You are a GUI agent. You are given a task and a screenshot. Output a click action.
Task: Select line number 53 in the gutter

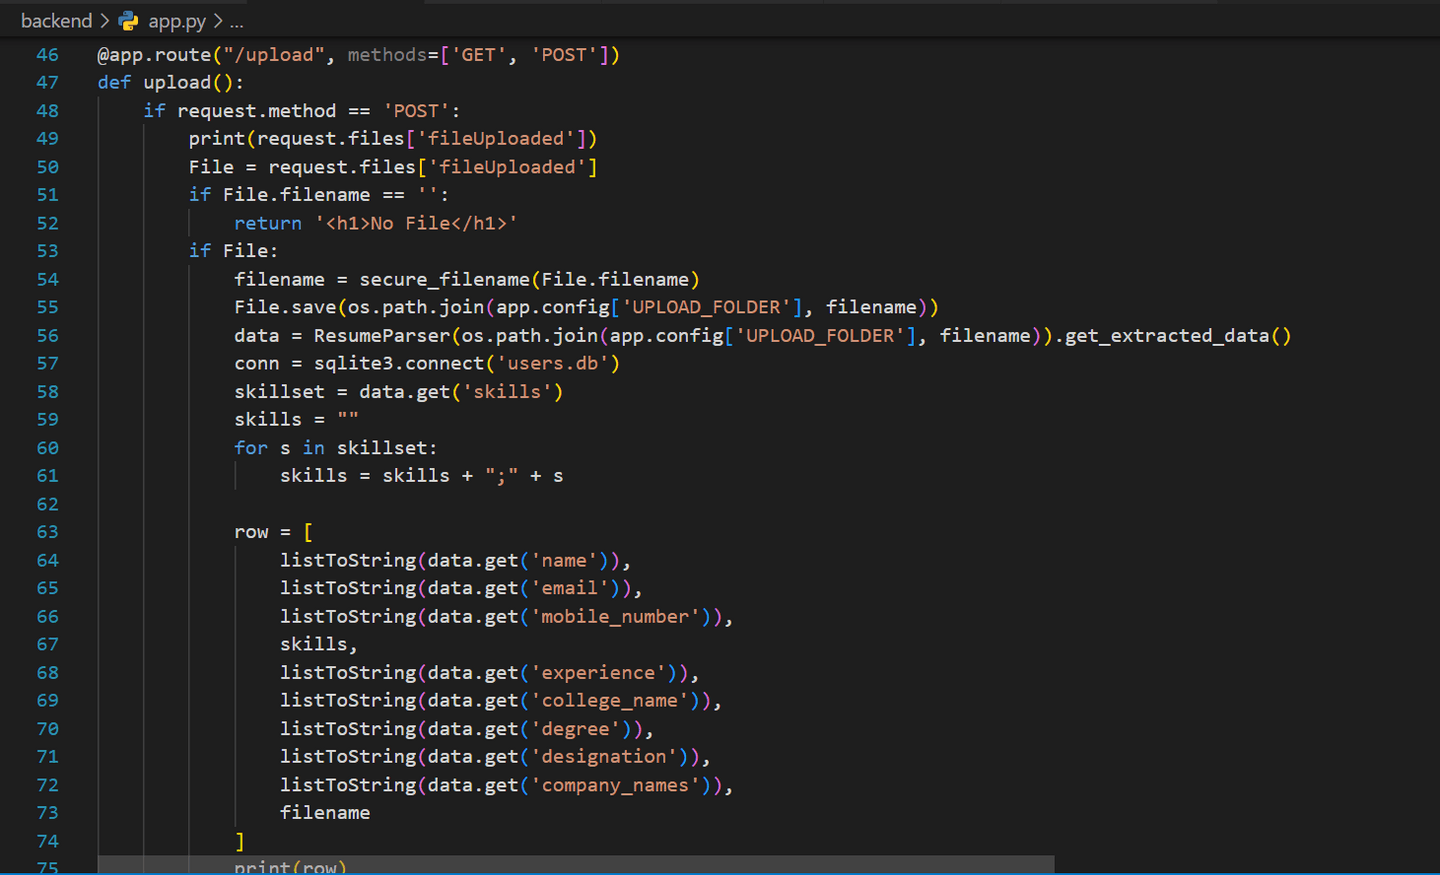[47, 251]
